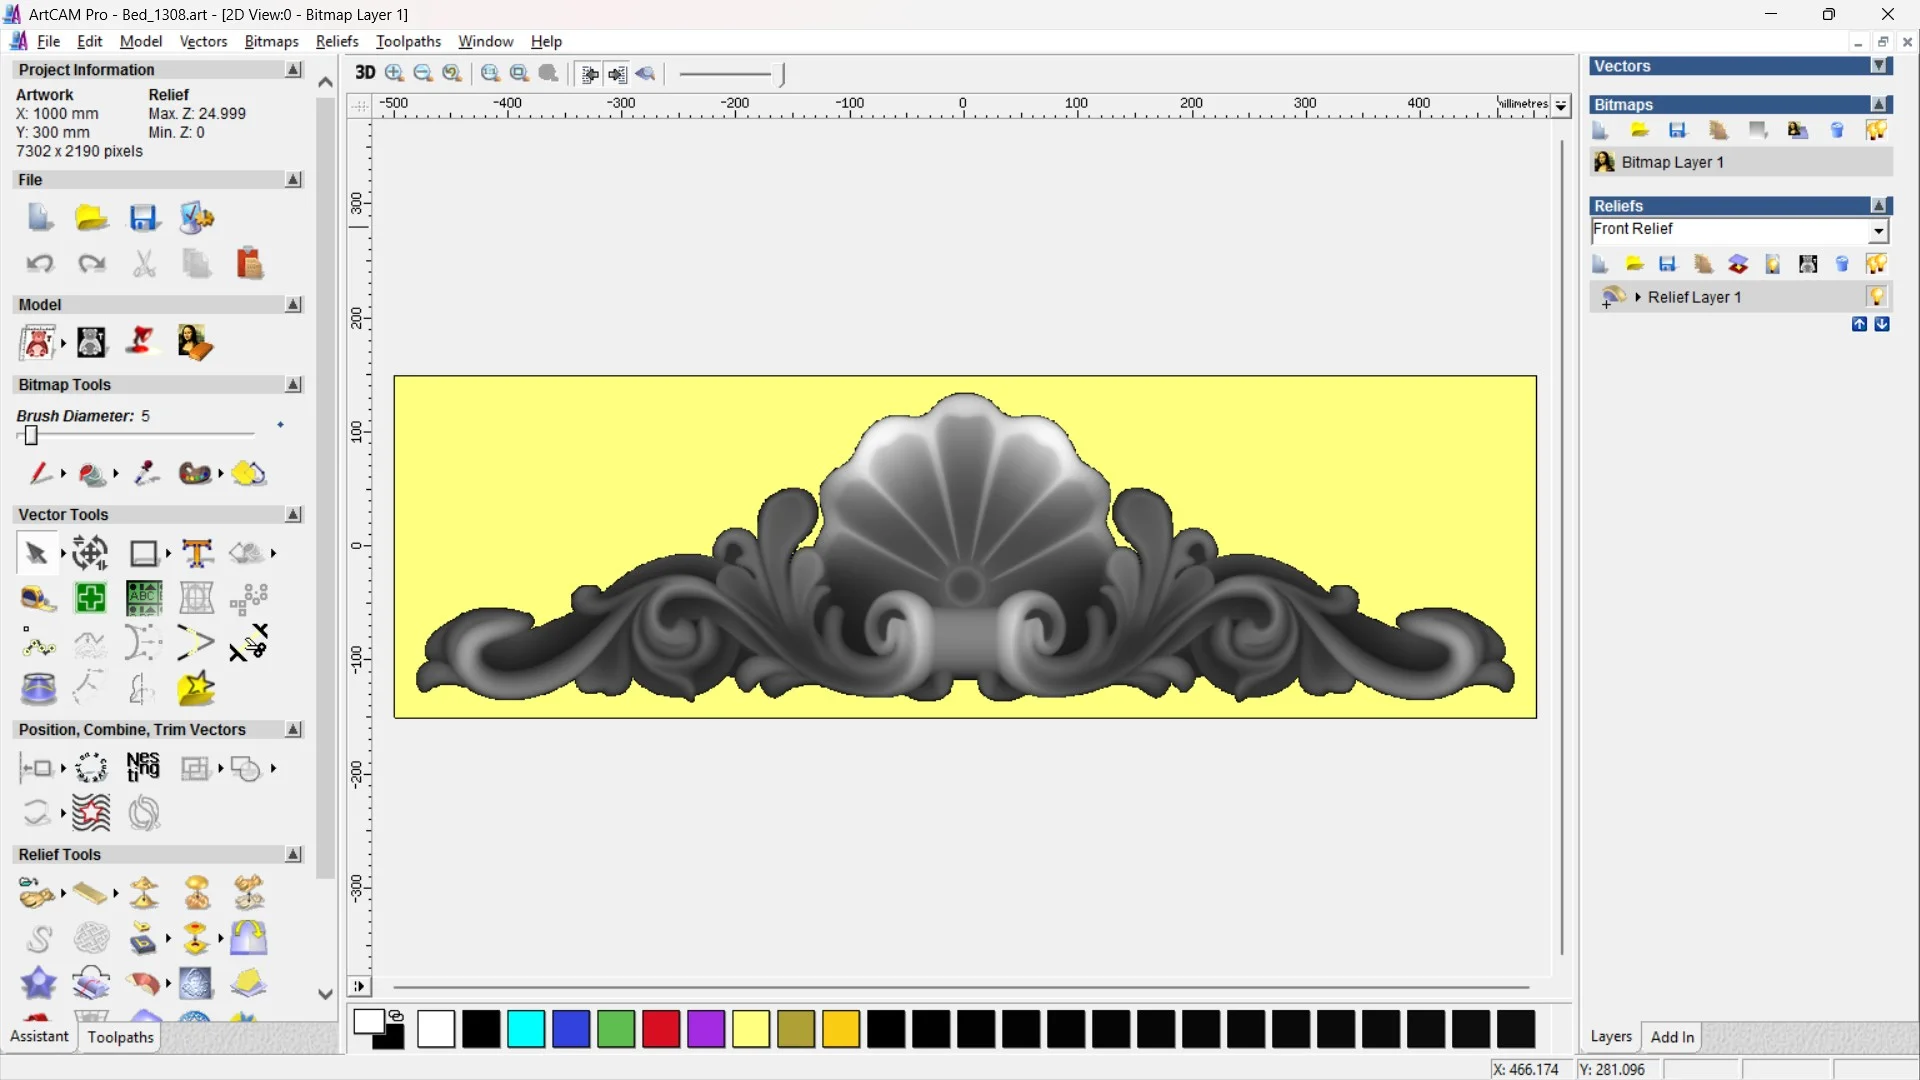Pick the cyan colour swatch
1920x1080 pixels.
(x=526, y=1029)
